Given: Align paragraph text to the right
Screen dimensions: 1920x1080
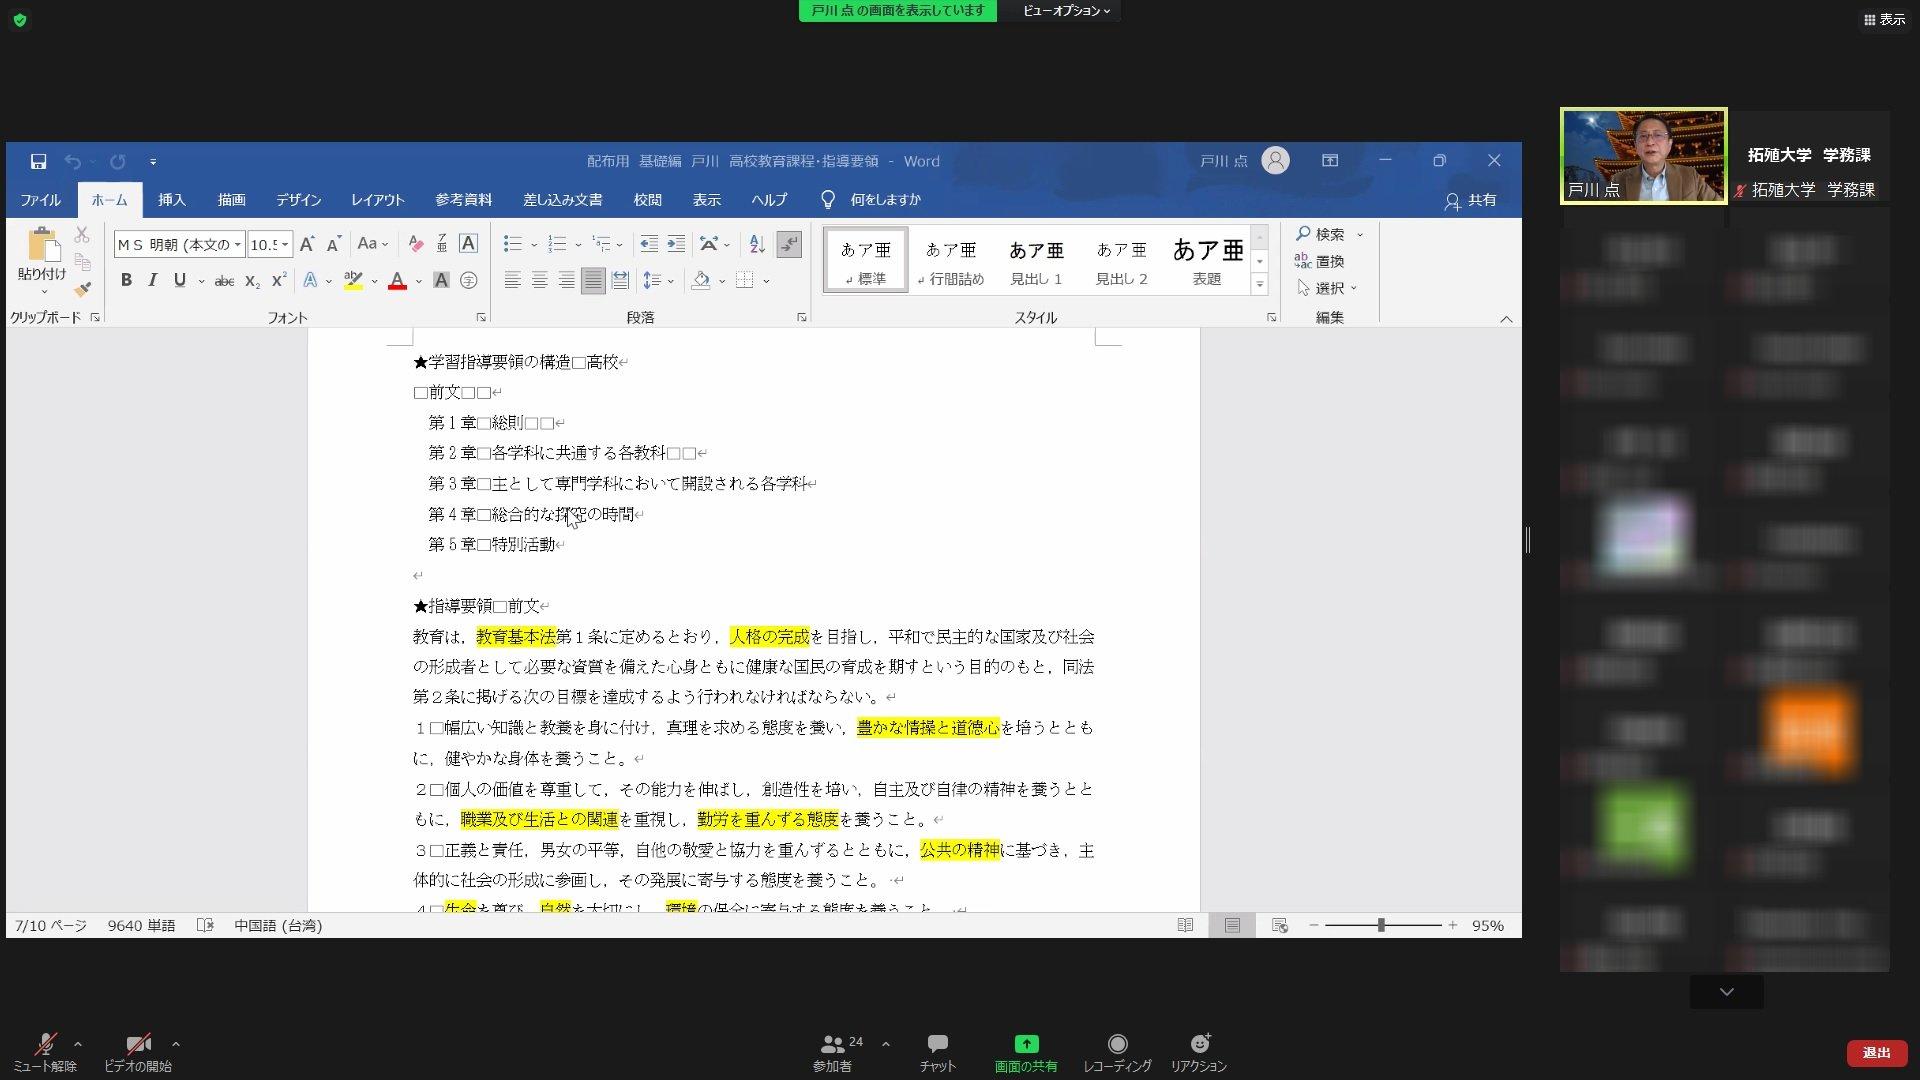Looking at the screenshot, I should point(566,281).
